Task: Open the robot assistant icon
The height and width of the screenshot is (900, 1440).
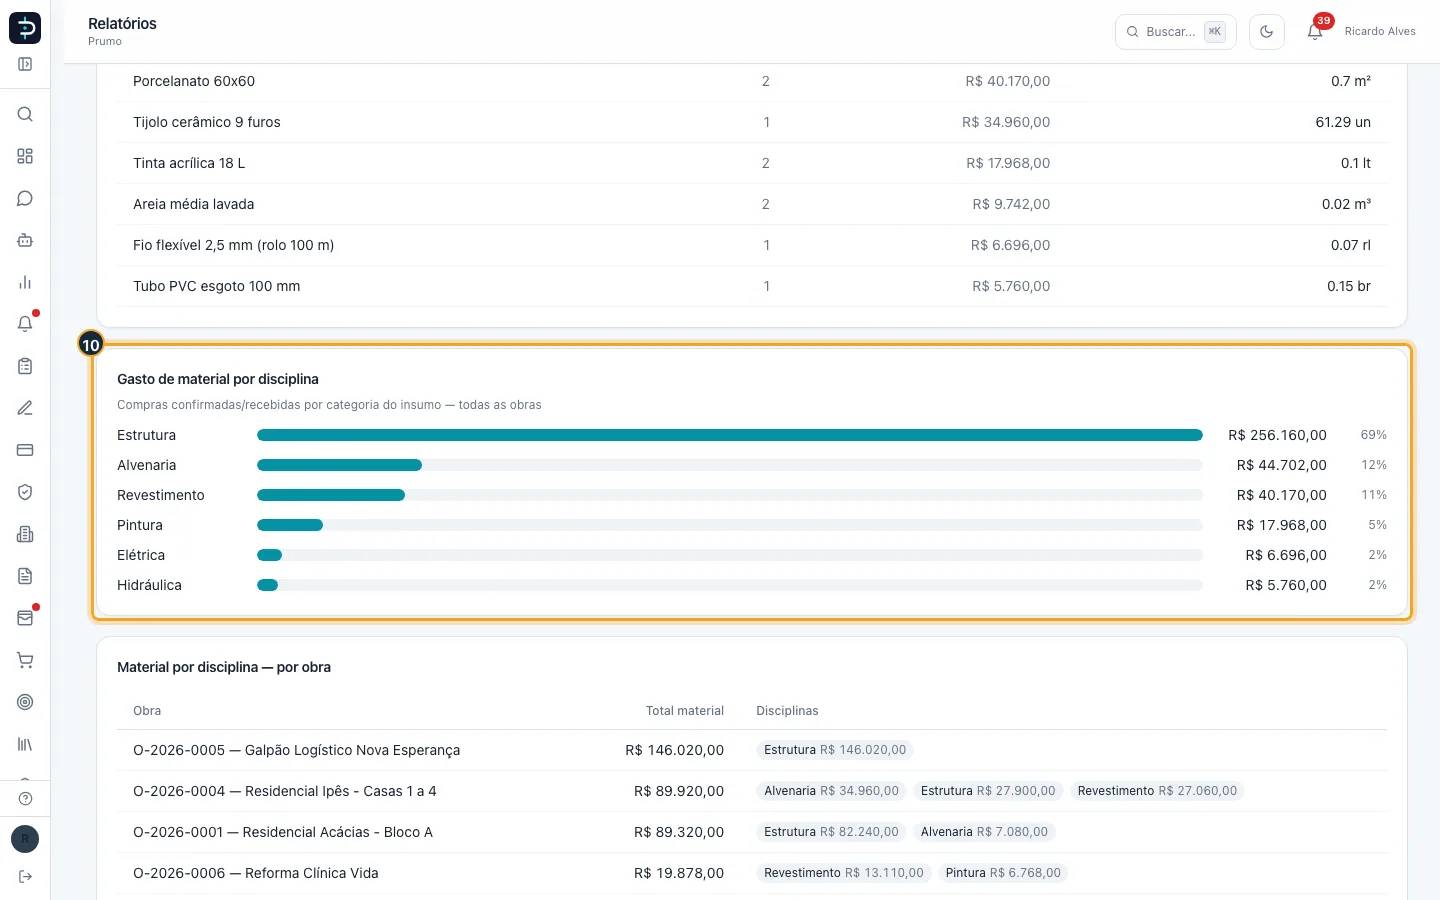Action: point(25,240)
